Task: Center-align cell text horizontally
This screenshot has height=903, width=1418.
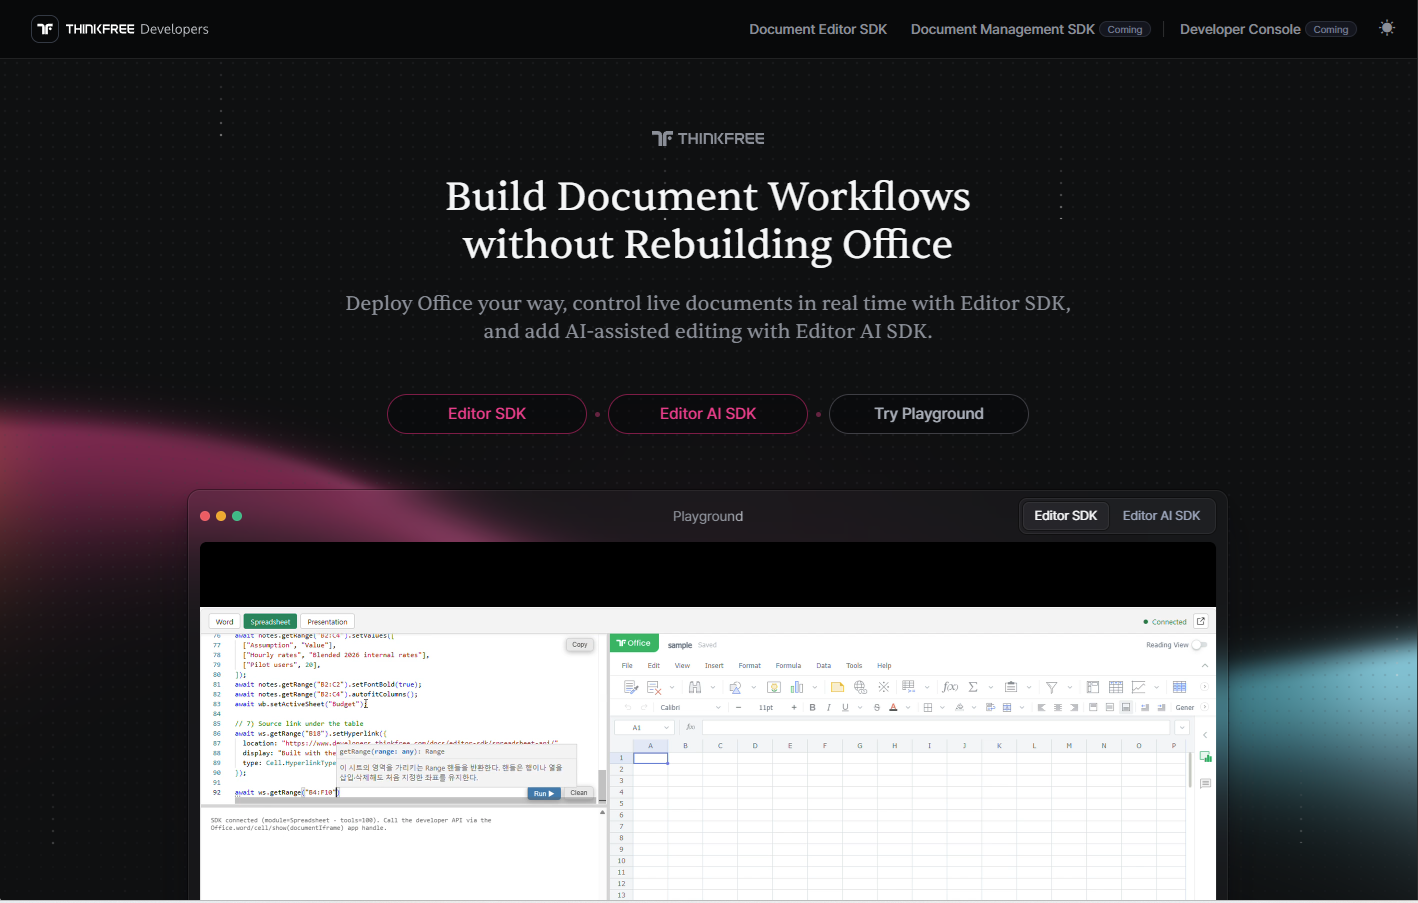Action: point(1057,708)
